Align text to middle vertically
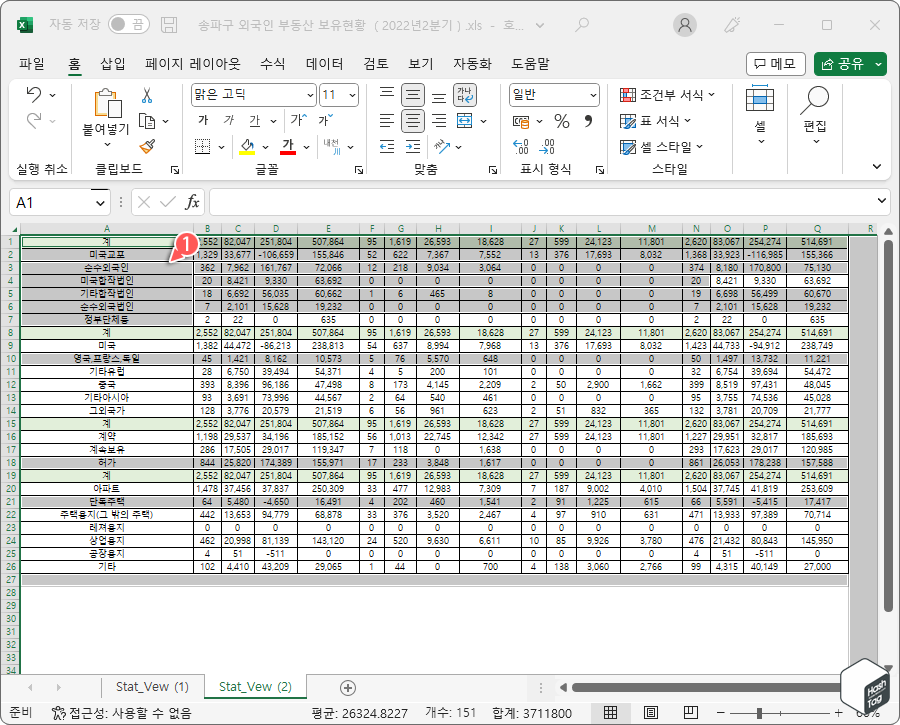Viewport: 900px width, 725px height. [413, 95]
